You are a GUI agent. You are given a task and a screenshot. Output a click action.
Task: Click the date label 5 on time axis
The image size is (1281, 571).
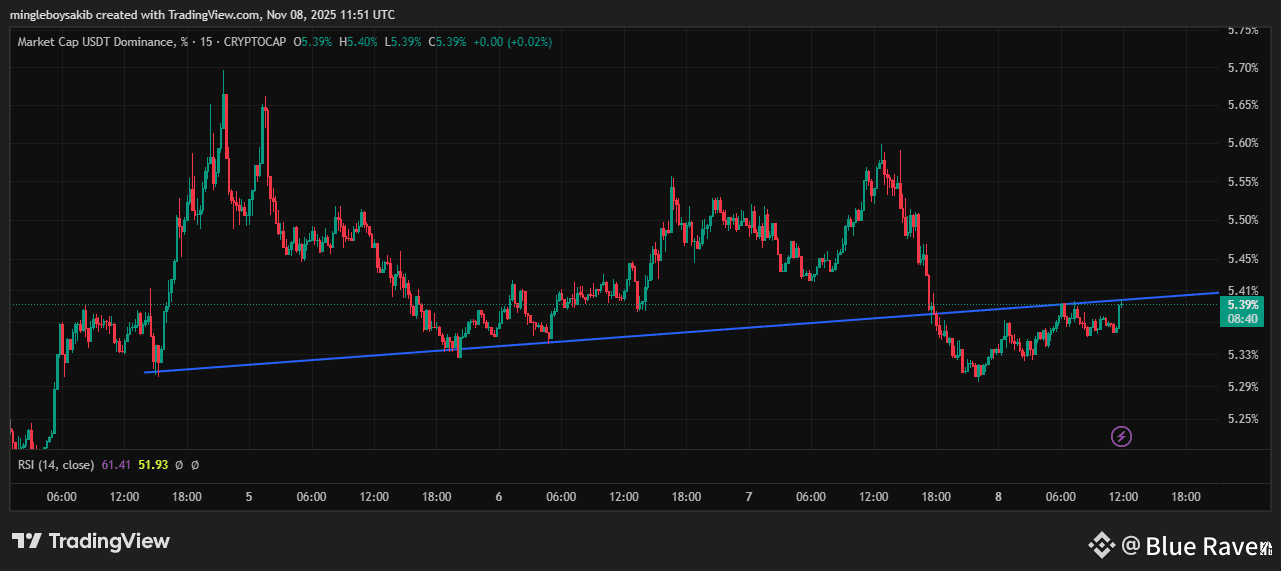249,497
